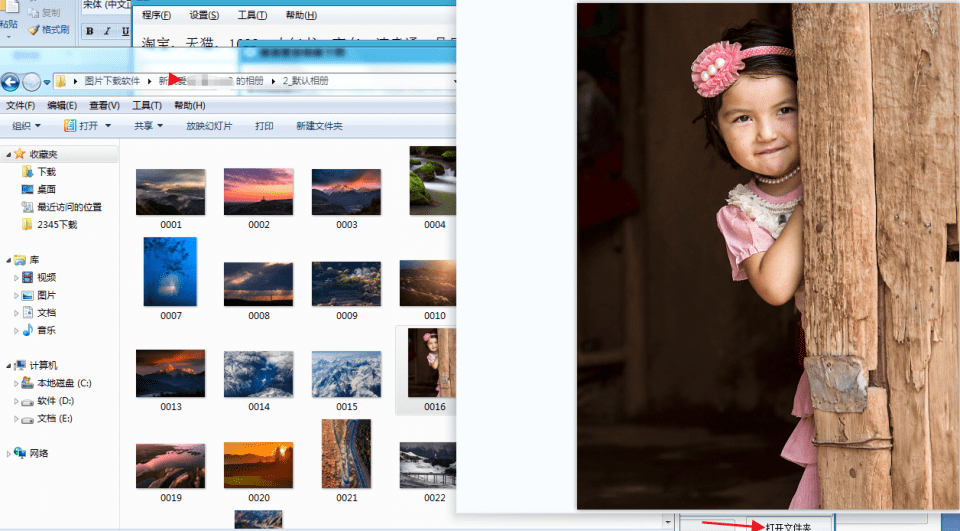Collapse the Computer (计算机) tree node

[x=9, y=366]
